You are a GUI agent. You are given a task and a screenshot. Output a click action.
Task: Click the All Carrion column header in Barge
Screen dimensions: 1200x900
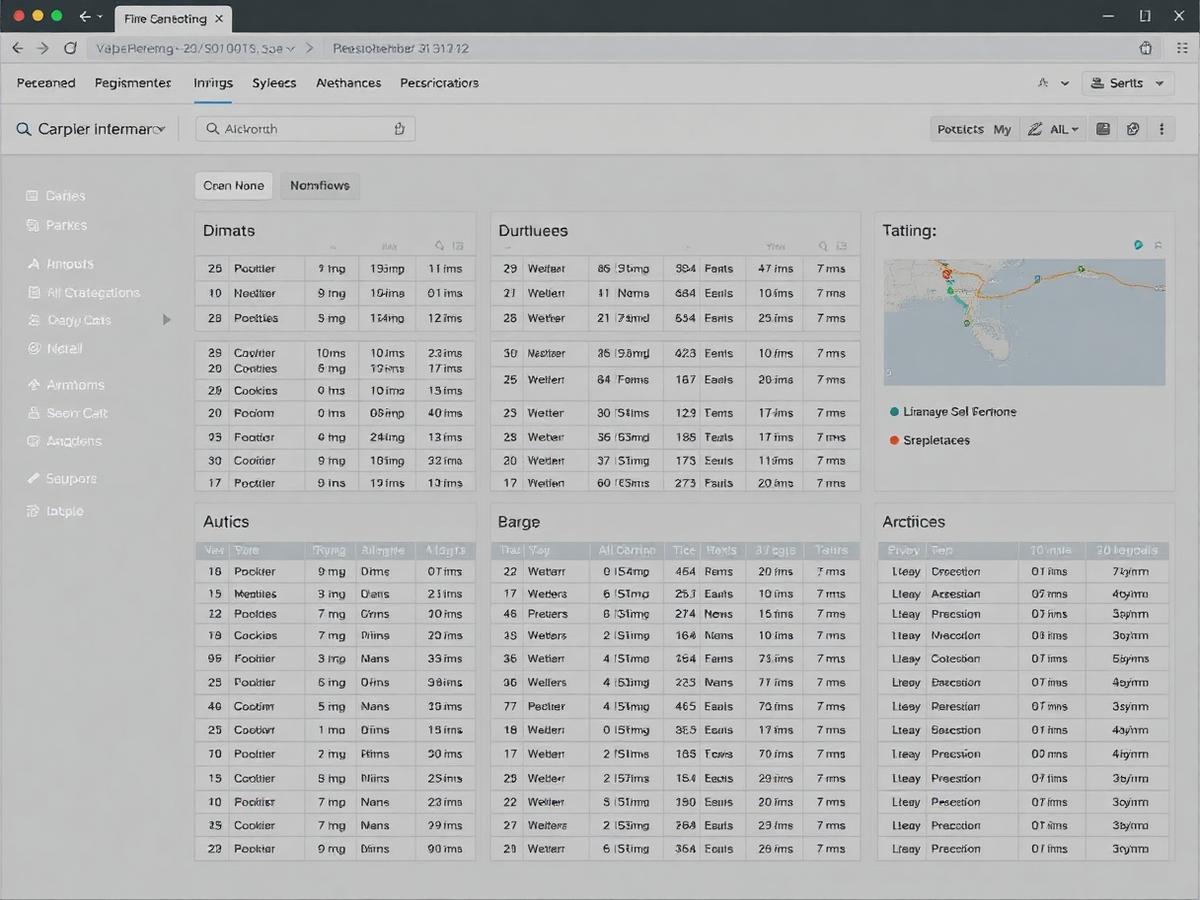pyautogui.click(x=627, y=550)
